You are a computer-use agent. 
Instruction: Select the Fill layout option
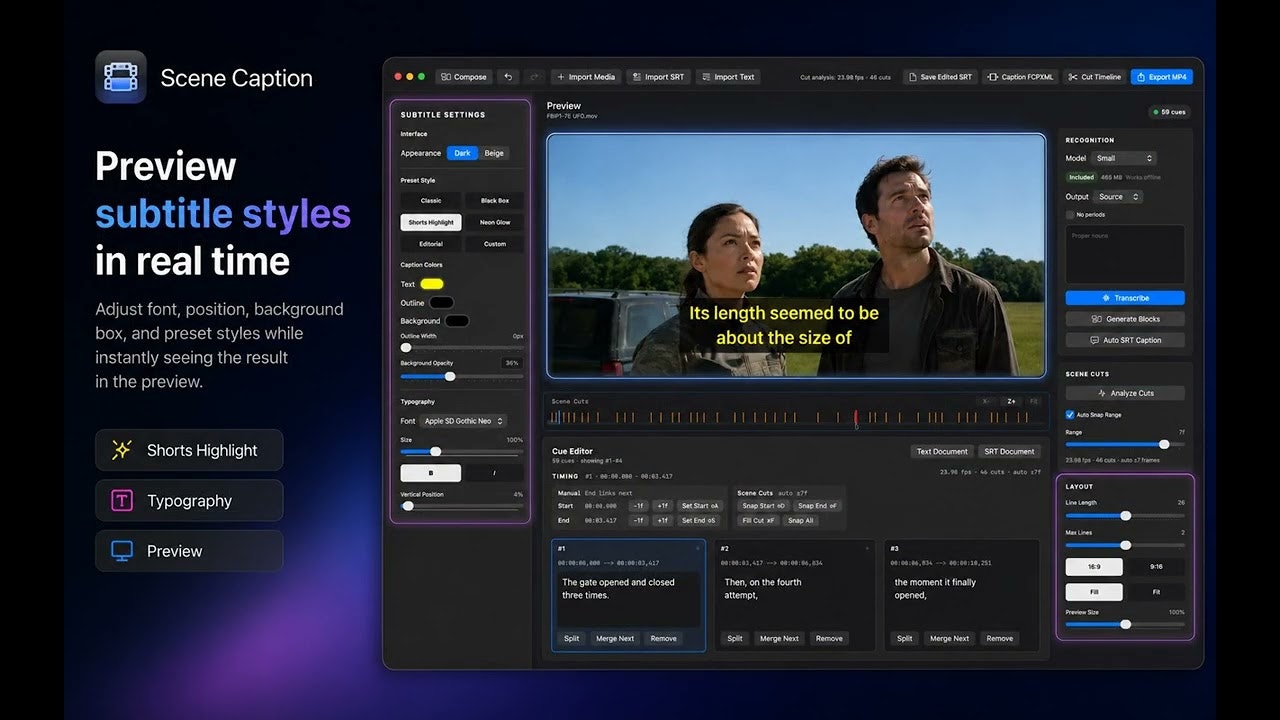click(x=1094, y=592)
